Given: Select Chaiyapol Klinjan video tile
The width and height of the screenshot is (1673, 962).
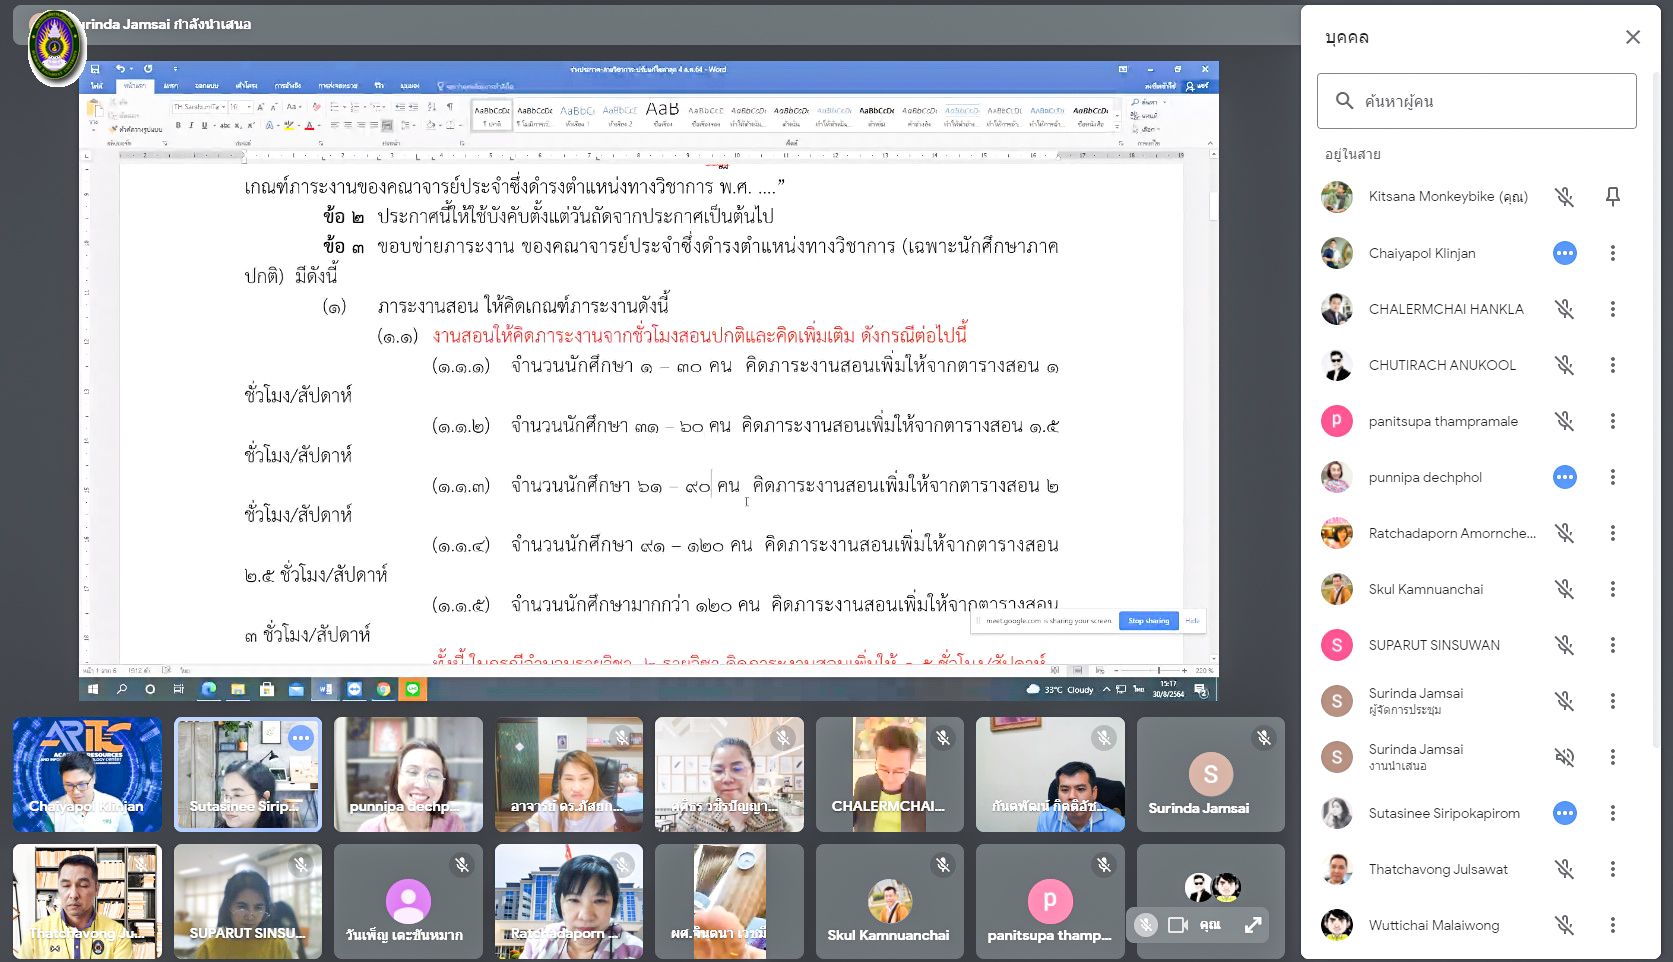Looking at the screenshot, I should (87, 774).
